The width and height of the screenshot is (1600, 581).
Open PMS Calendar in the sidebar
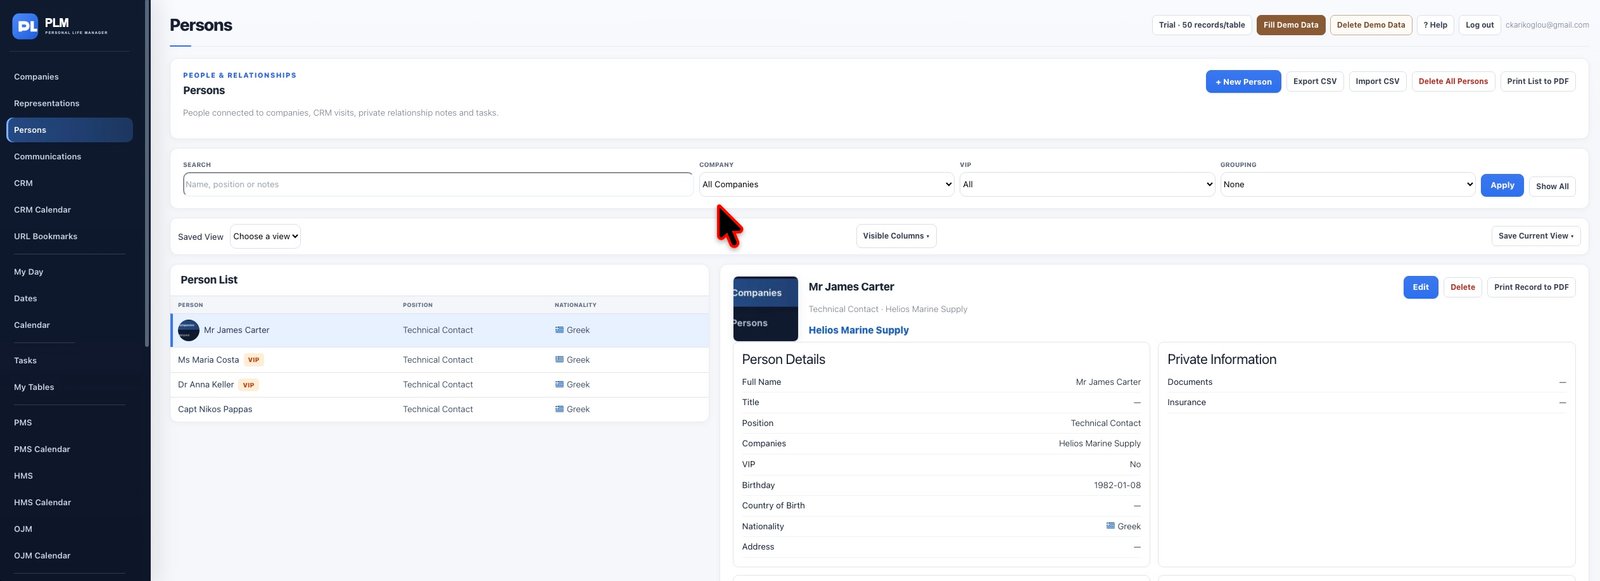[42, 450]
